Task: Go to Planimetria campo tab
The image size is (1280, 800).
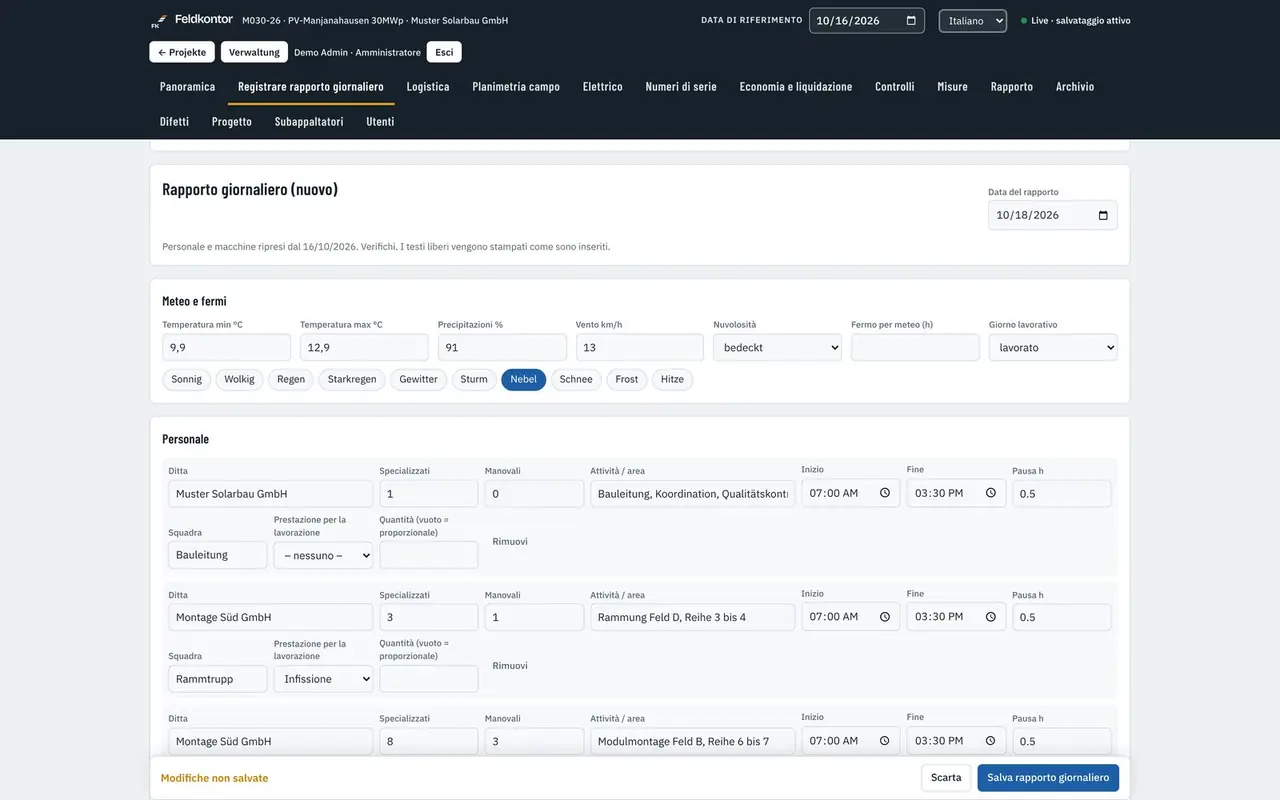Action: point(516,87)
